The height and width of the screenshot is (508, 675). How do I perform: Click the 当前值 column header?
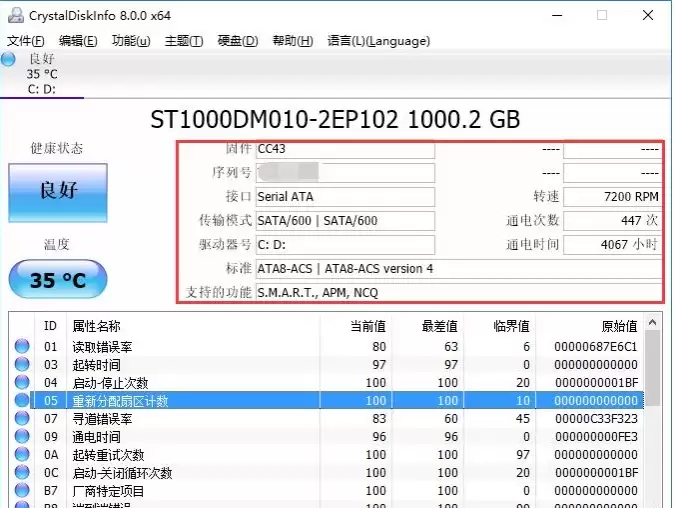[x=356, y=326]
